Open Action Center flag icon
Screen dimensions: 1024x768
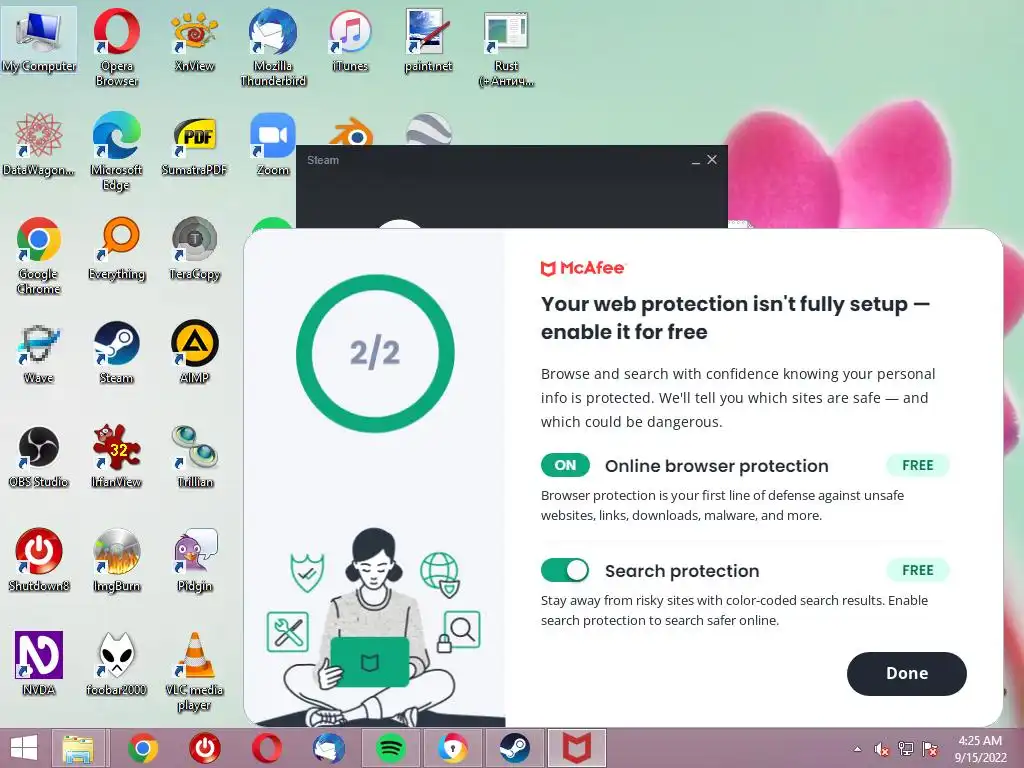(930, 749)
